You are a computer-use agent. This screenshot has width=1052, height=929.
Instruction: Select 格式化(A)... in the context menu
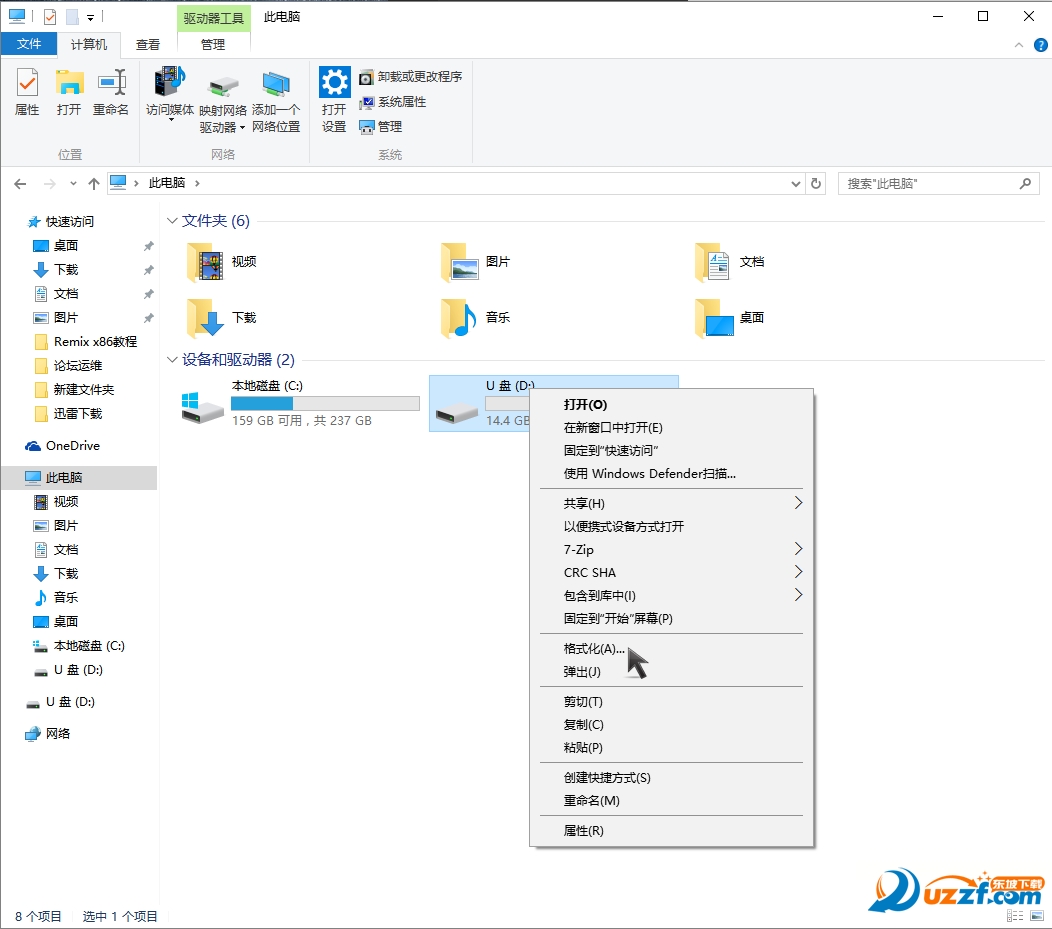(593, 649)
